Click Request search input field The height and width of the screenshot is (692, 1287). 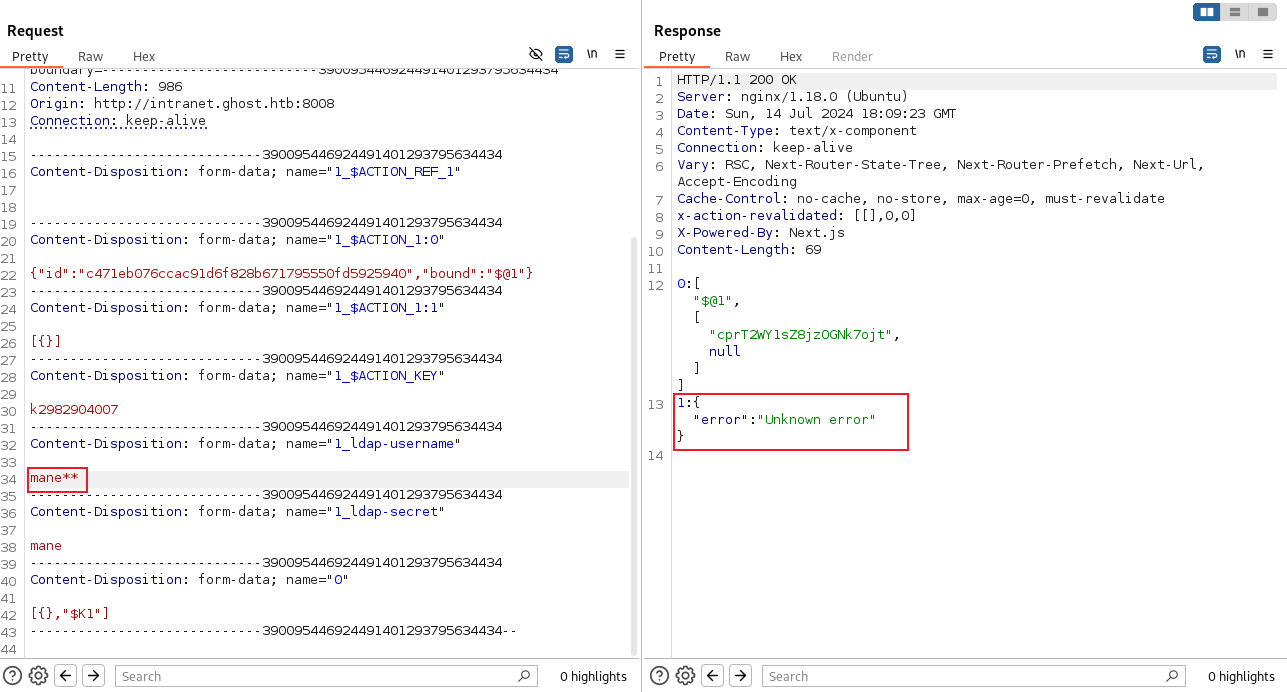click(326, 676)
